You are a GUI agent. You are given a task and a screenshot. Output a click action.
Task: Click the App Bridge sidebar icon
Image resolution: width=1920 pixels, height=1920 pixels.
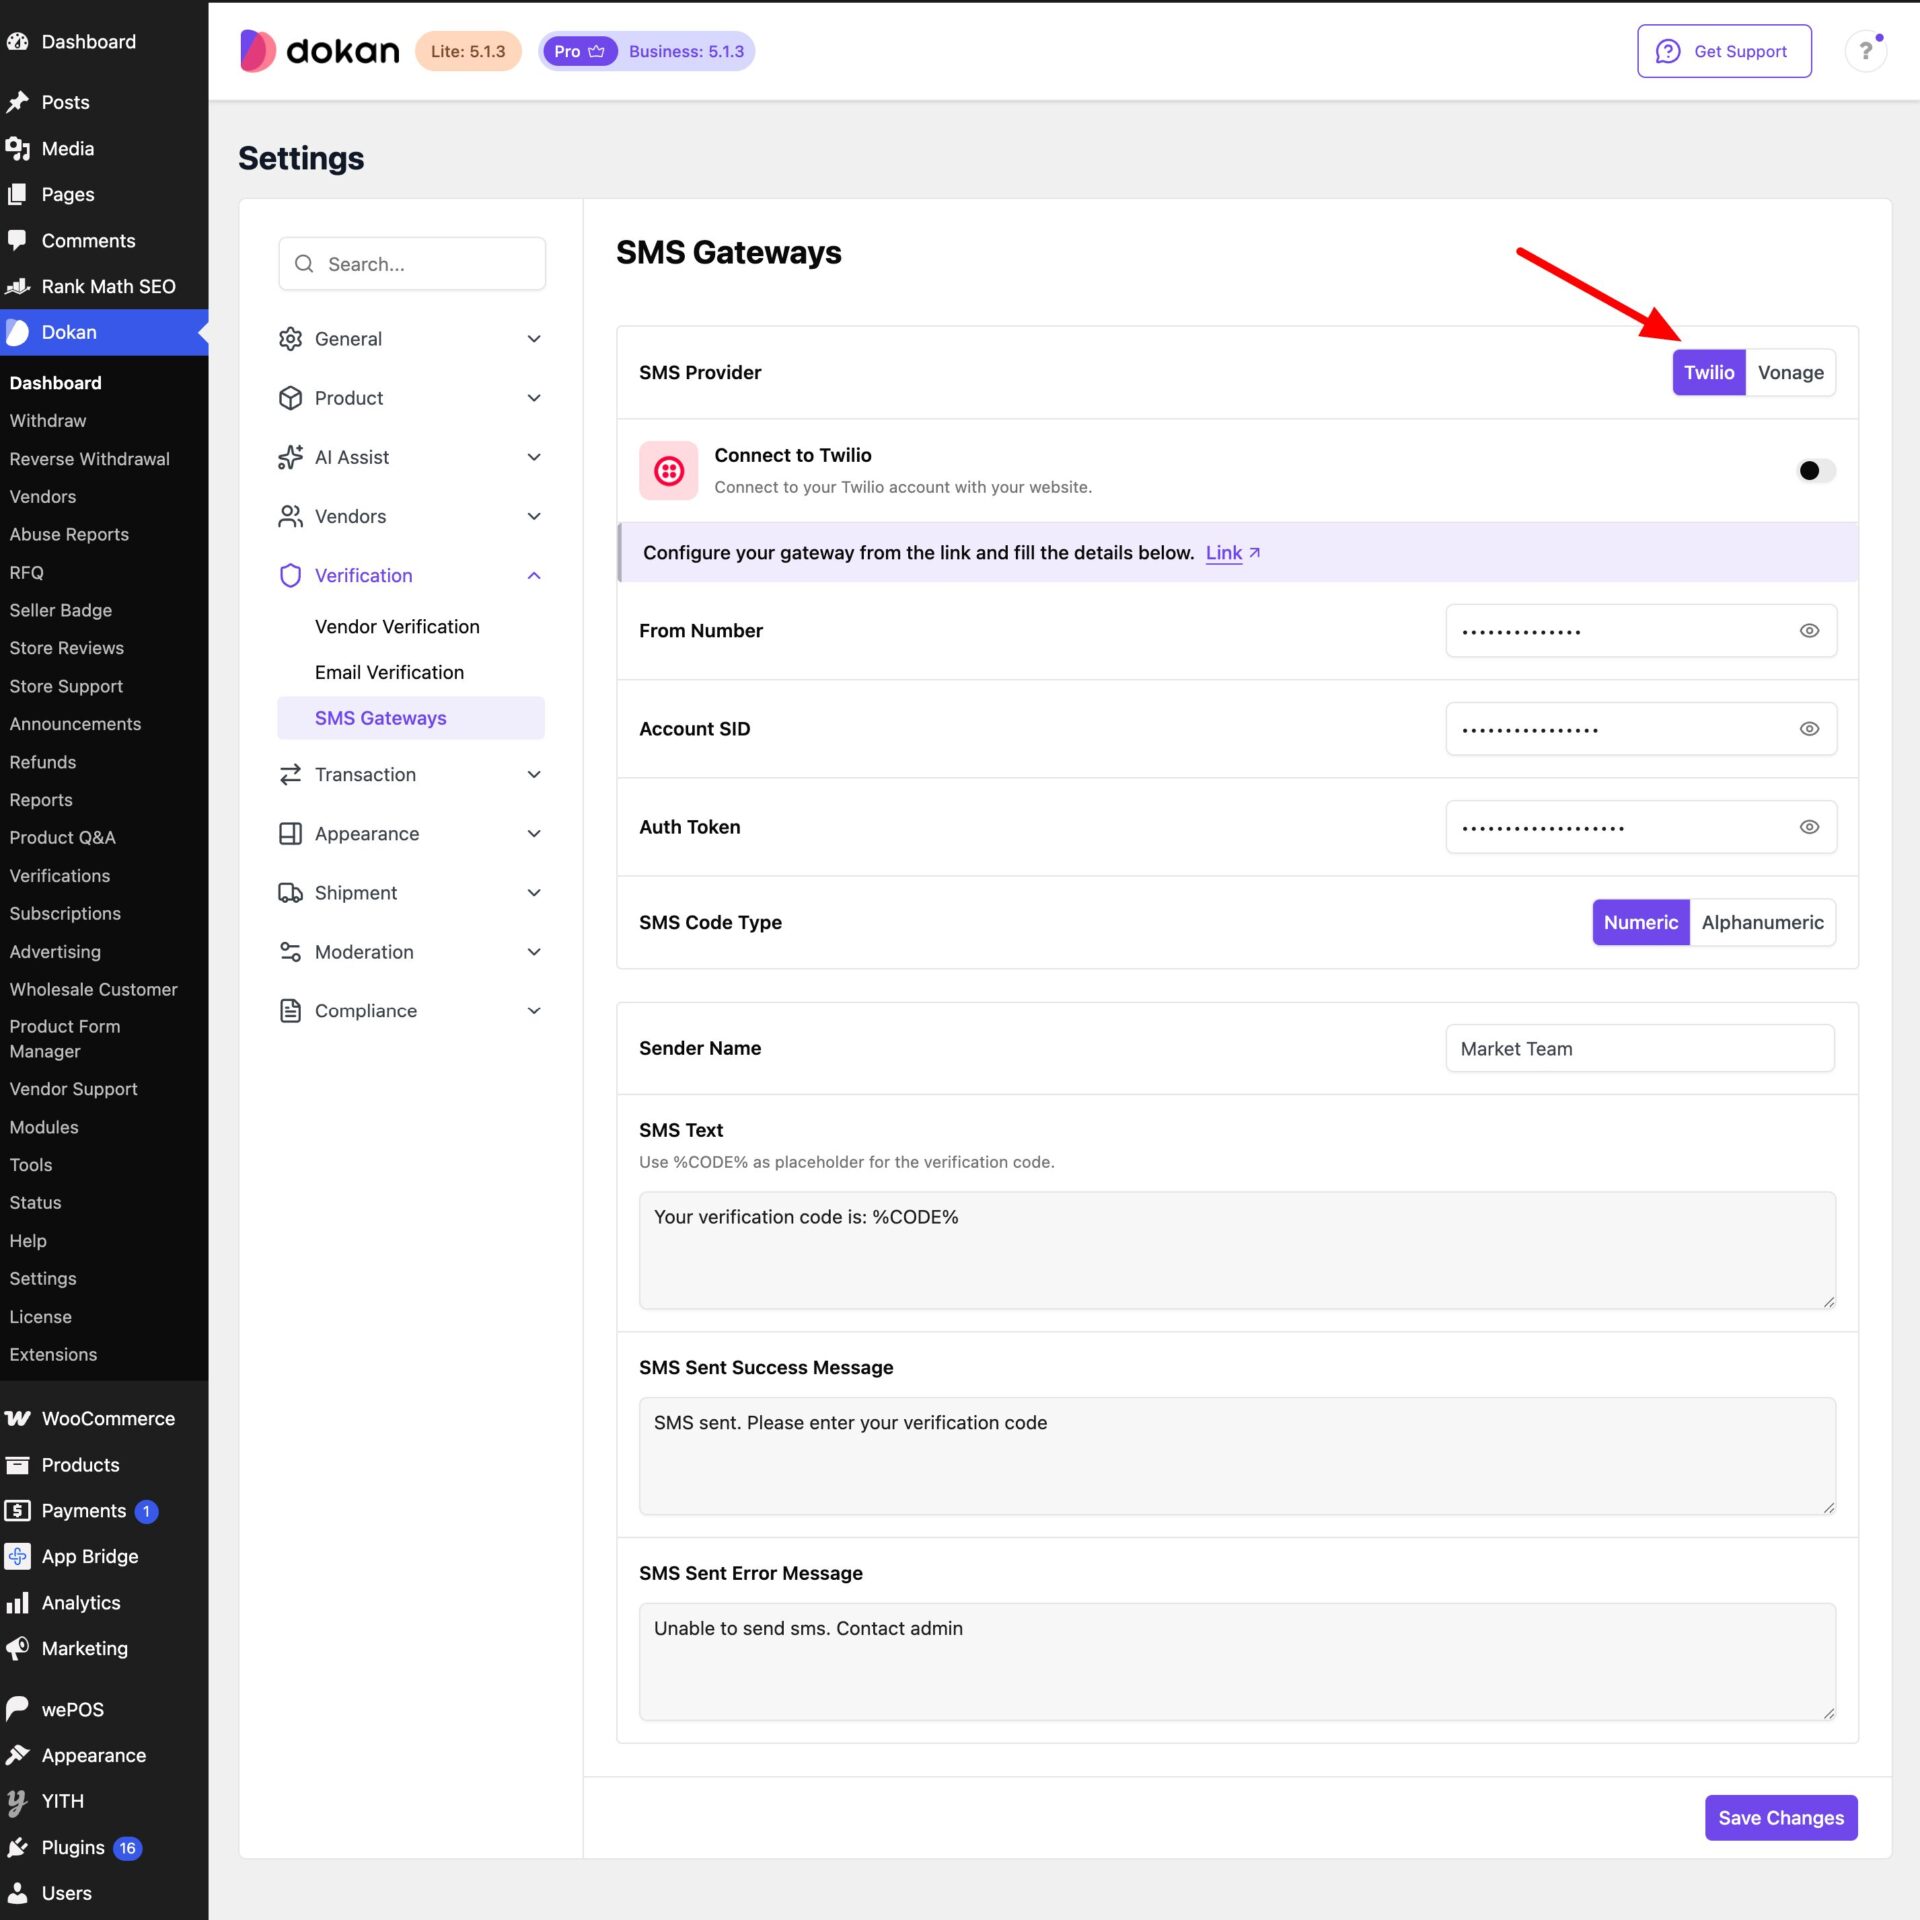click(18, 1556)
